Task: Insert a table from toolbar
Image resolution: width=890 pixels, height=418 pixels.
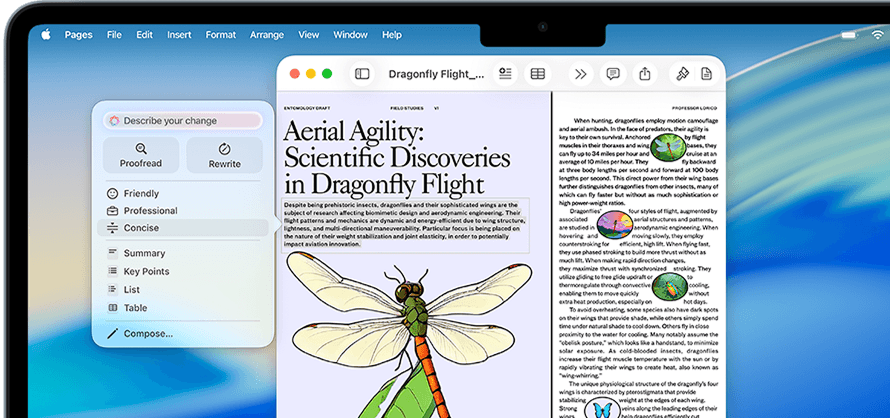Action: coord(538,74)
